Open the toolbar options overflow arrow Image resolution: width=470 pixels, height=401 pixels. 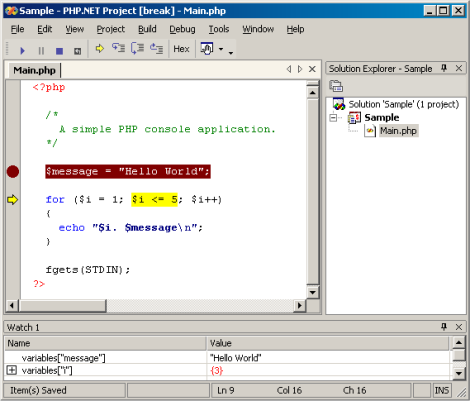click(x=231, y=52)
